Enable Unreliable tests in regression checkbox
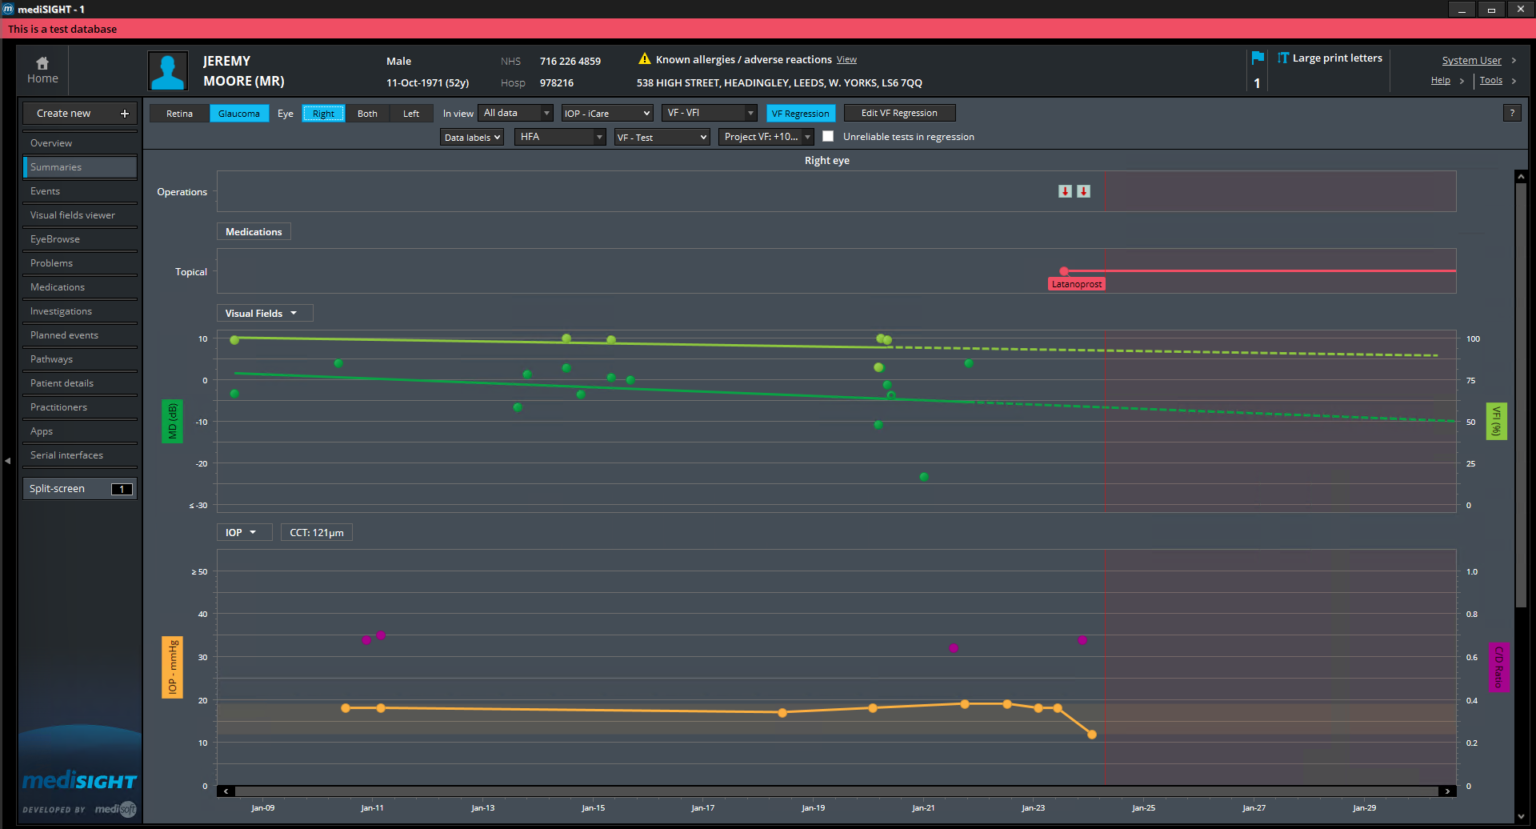 [x=828, y=137]
